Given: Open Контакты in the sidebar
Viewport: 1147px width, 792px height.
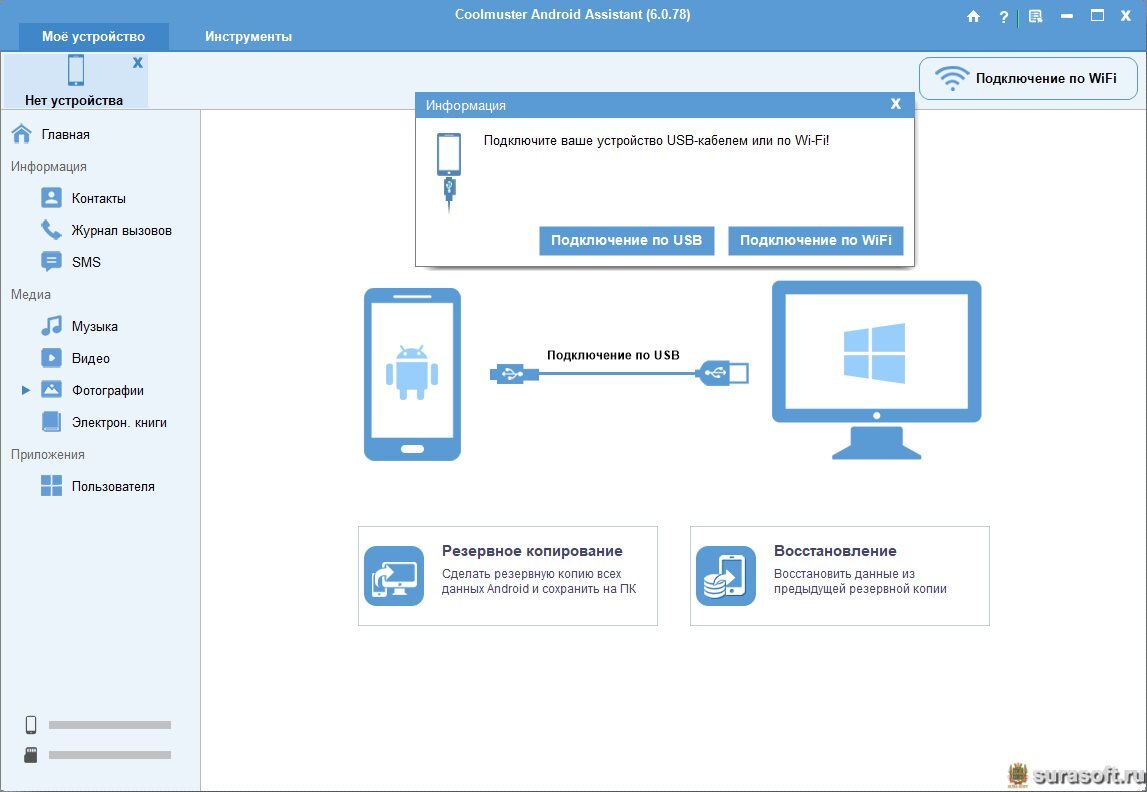Looking at the screenshot, I should tap(100, 198).
